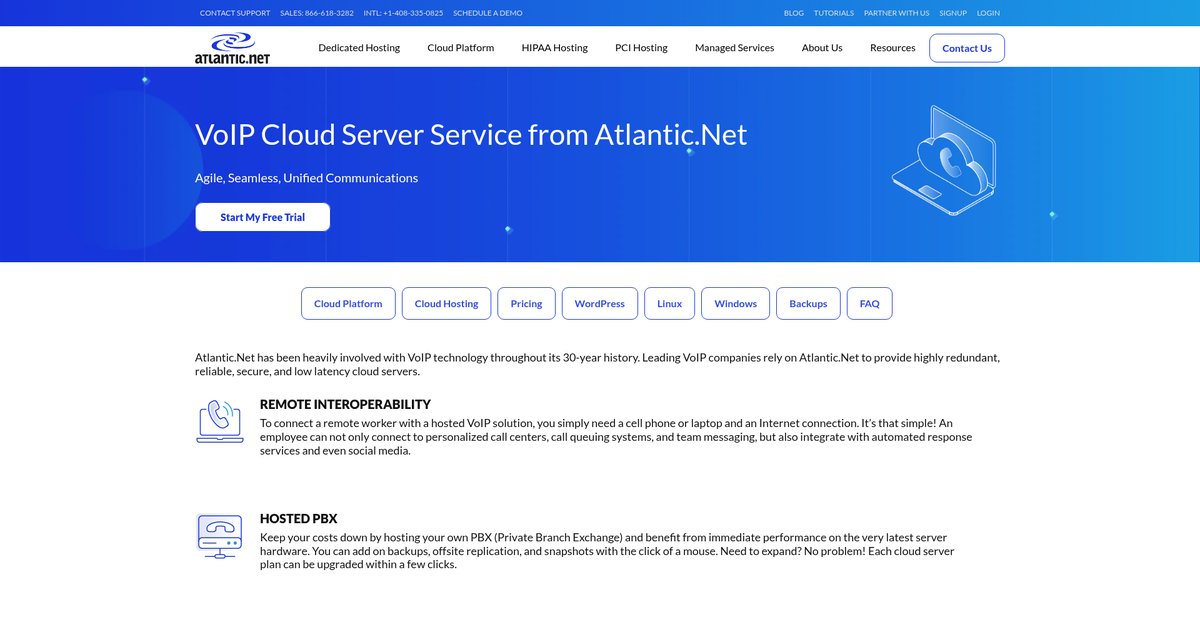
Task: Click the paragraph starting "Atlantic.Net has been heavily involved"
Action: [x=597, y=364]
